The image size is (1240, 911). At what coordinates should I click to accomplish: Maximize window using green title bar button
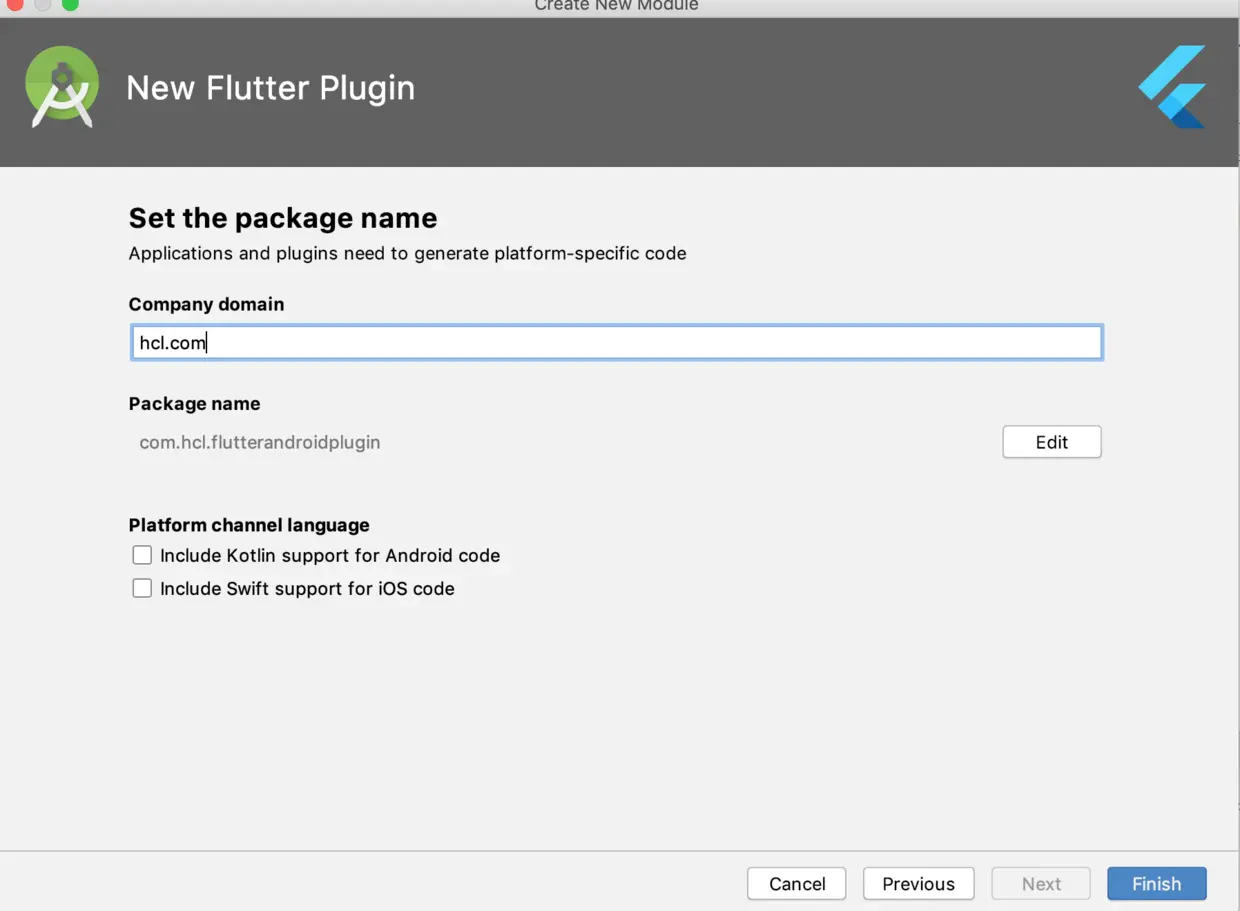tap(70, 4)
